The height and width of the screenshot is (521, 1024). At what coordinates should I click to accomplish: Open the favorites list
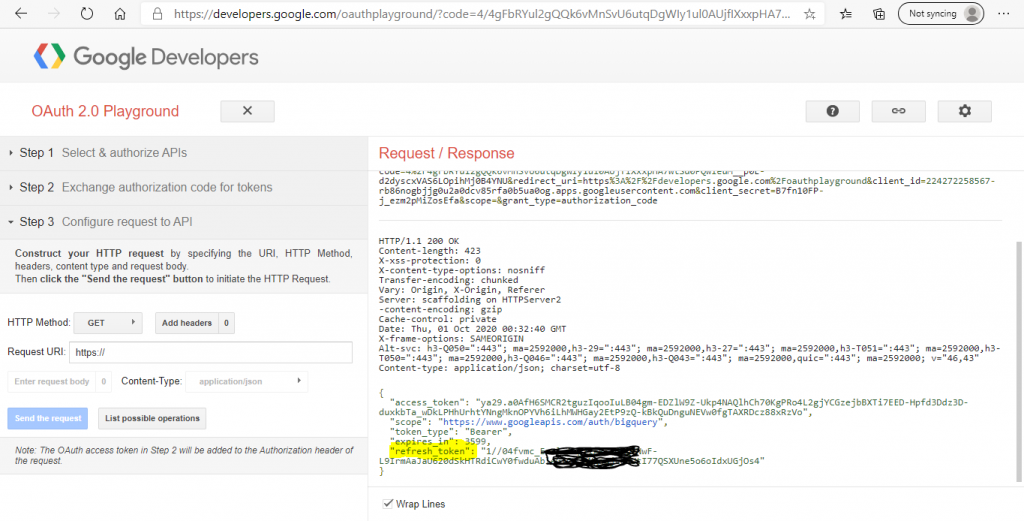click(846, 14)
